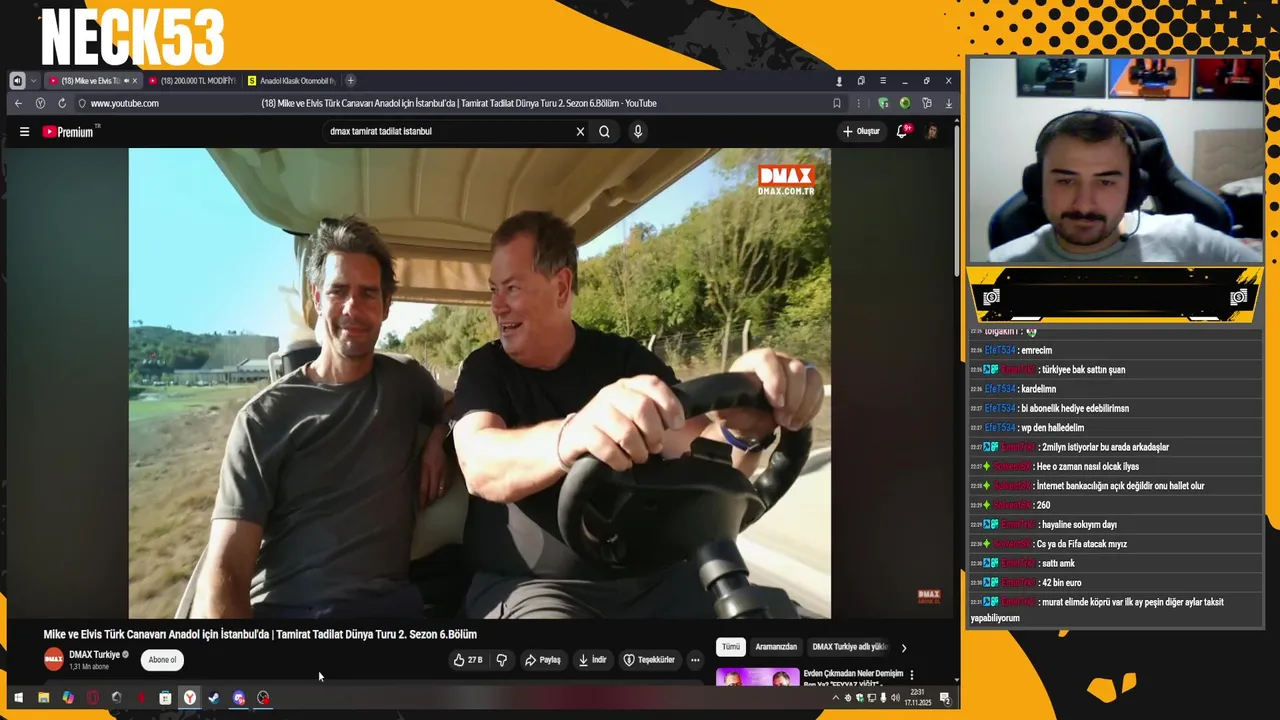
Task: Click the www.youtube.com address bar
Action: click(x=124, y=103)
